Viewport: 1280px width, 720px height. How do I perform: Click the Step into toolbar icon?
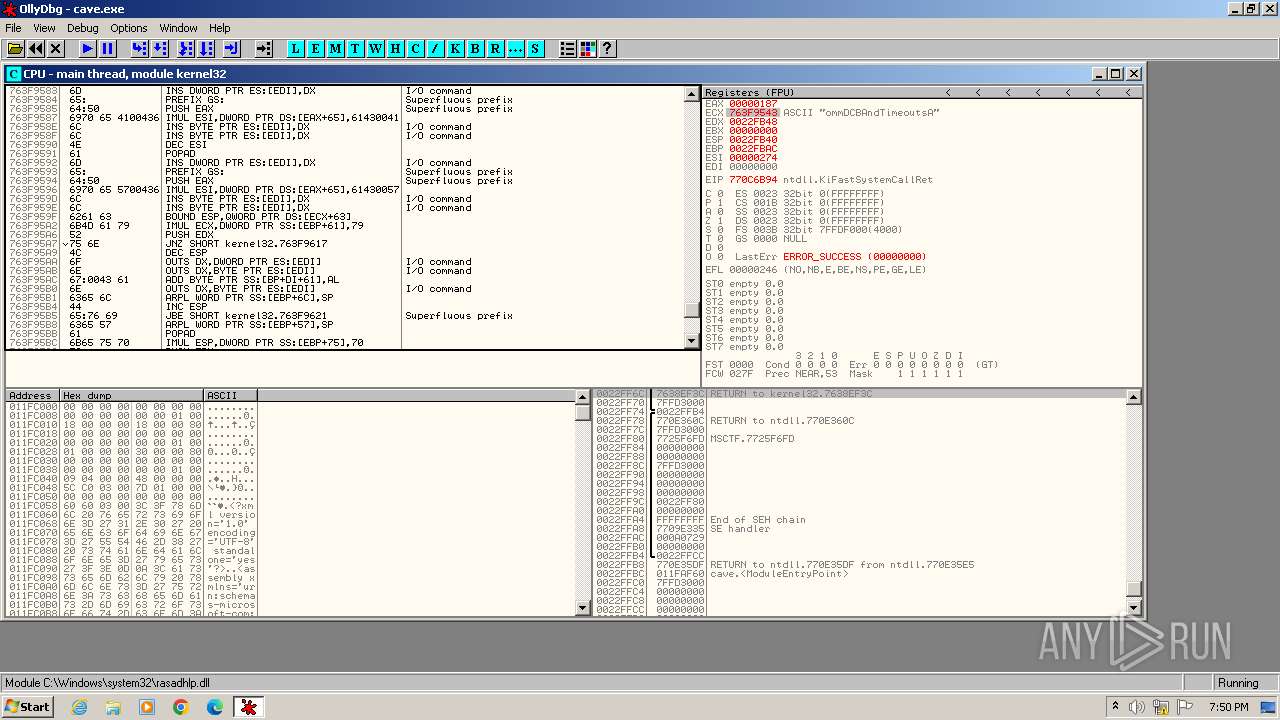click(140, 48)
